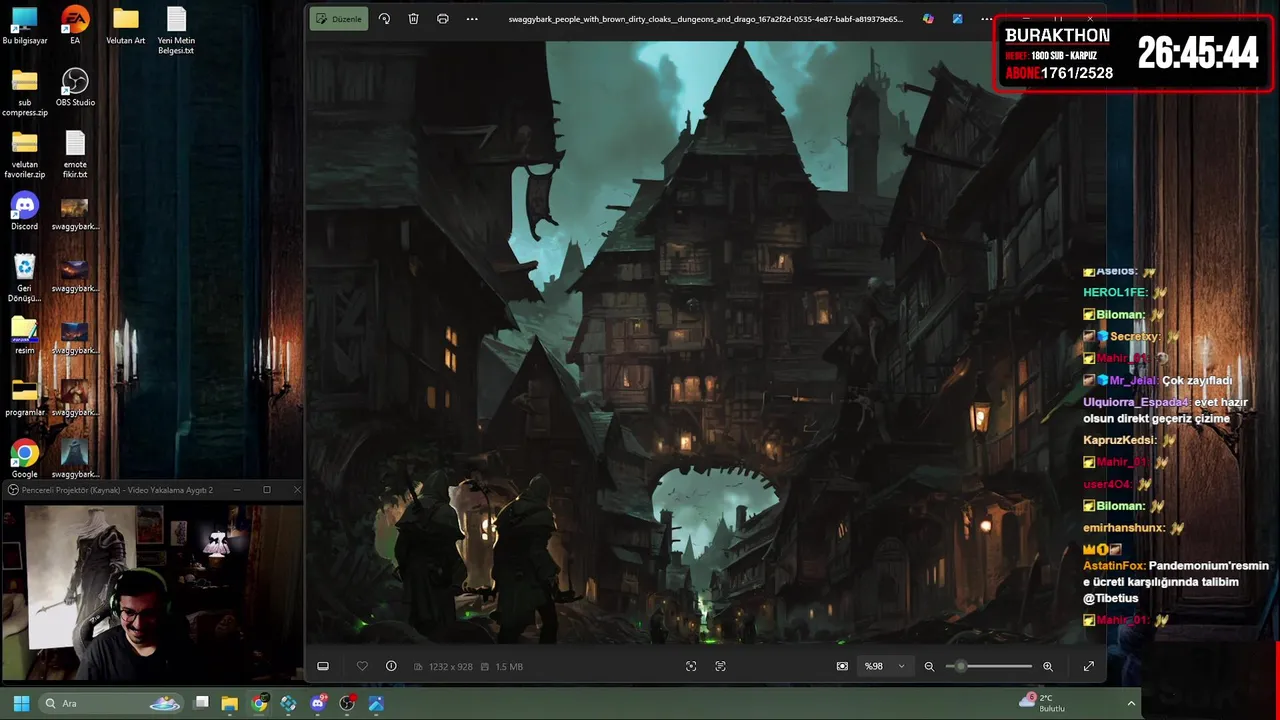
Task: Open File Explorer from the taskbar
Action: pos(230,703)
